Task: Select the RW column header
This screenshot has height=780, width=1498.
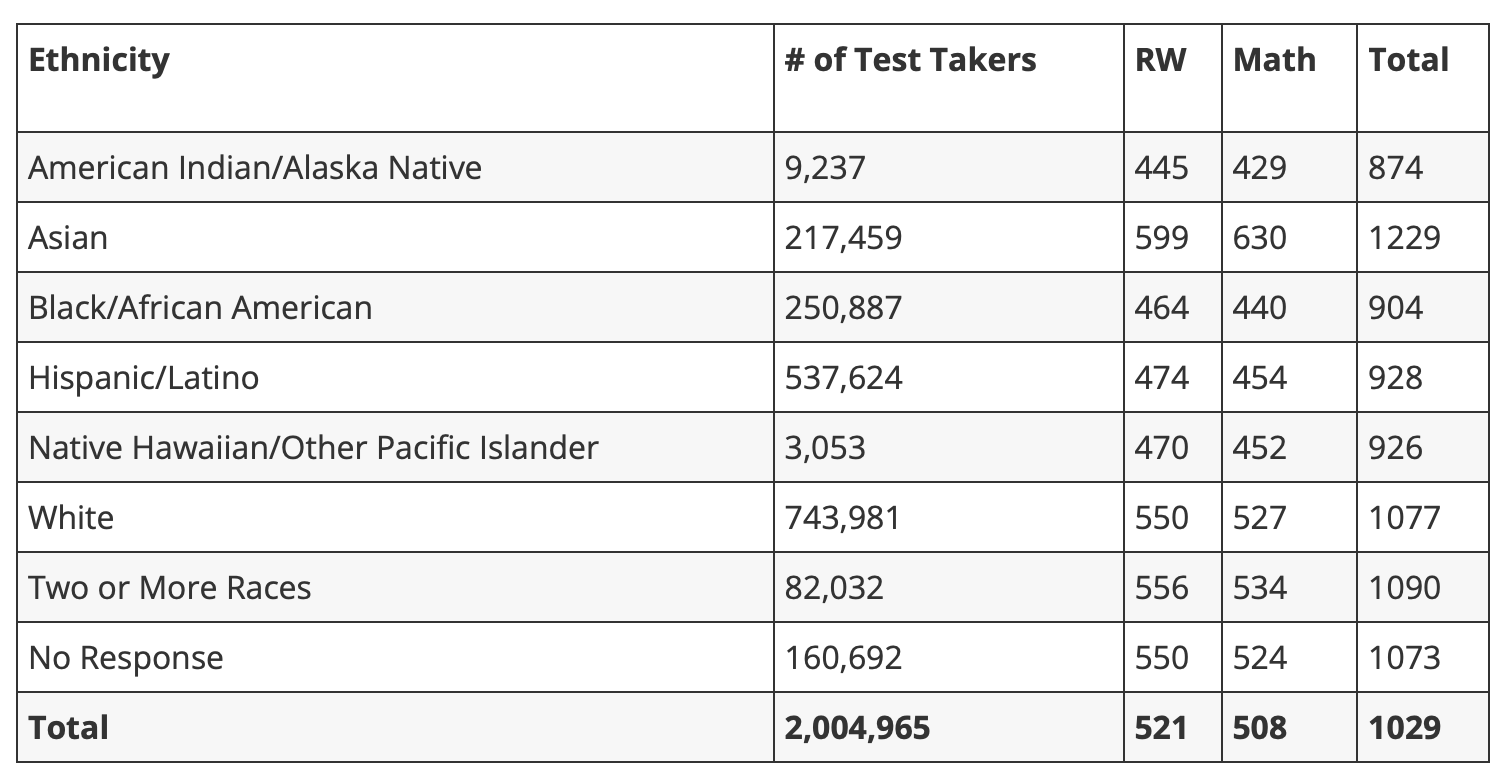Action: coord(1160,60)
